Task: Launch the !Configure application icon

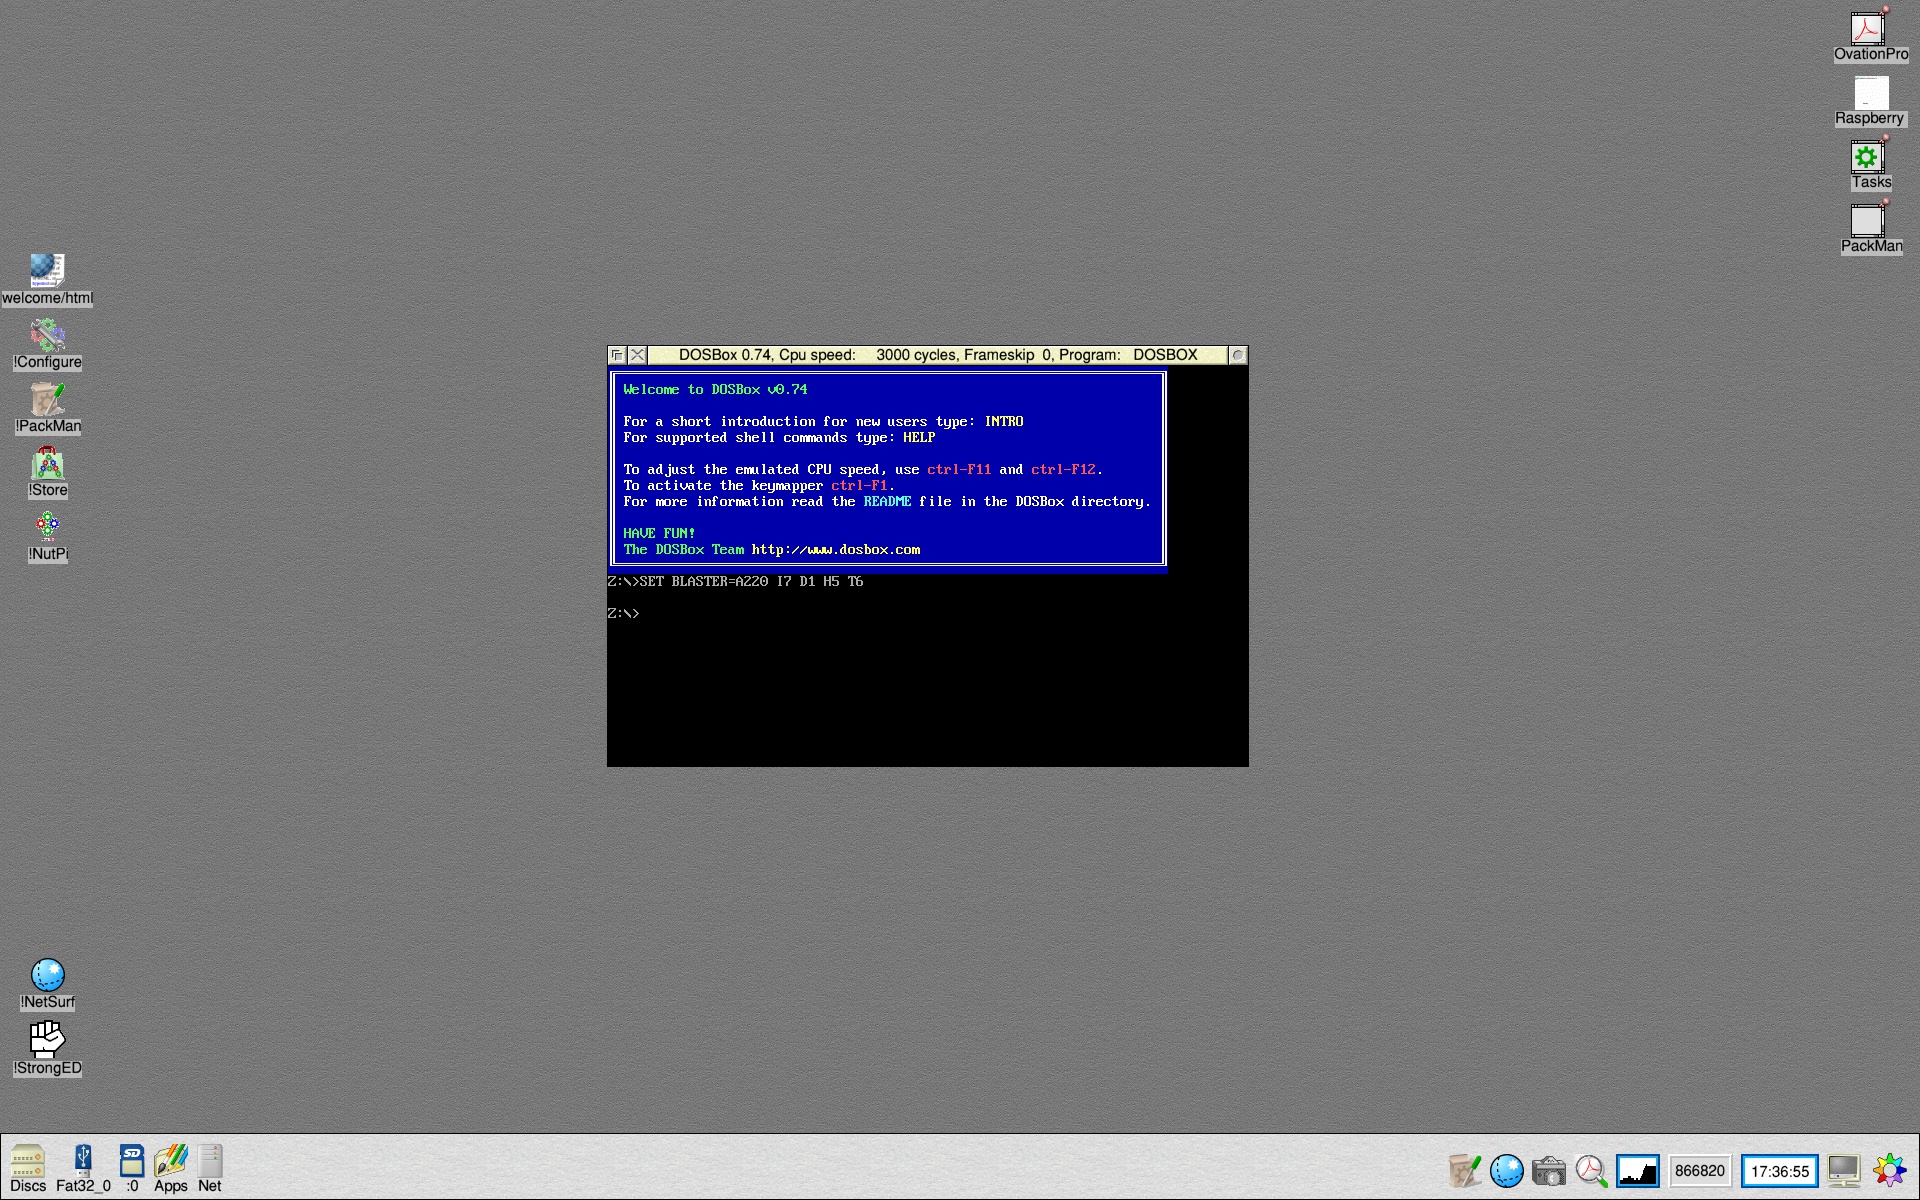Action: pos(47,343)
